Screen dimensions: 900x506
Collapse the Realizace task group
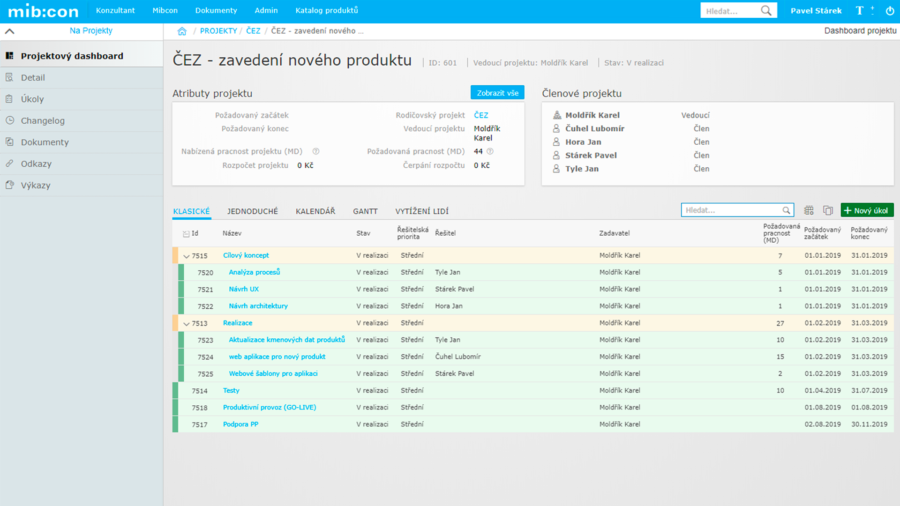click(x=186, y=324)
